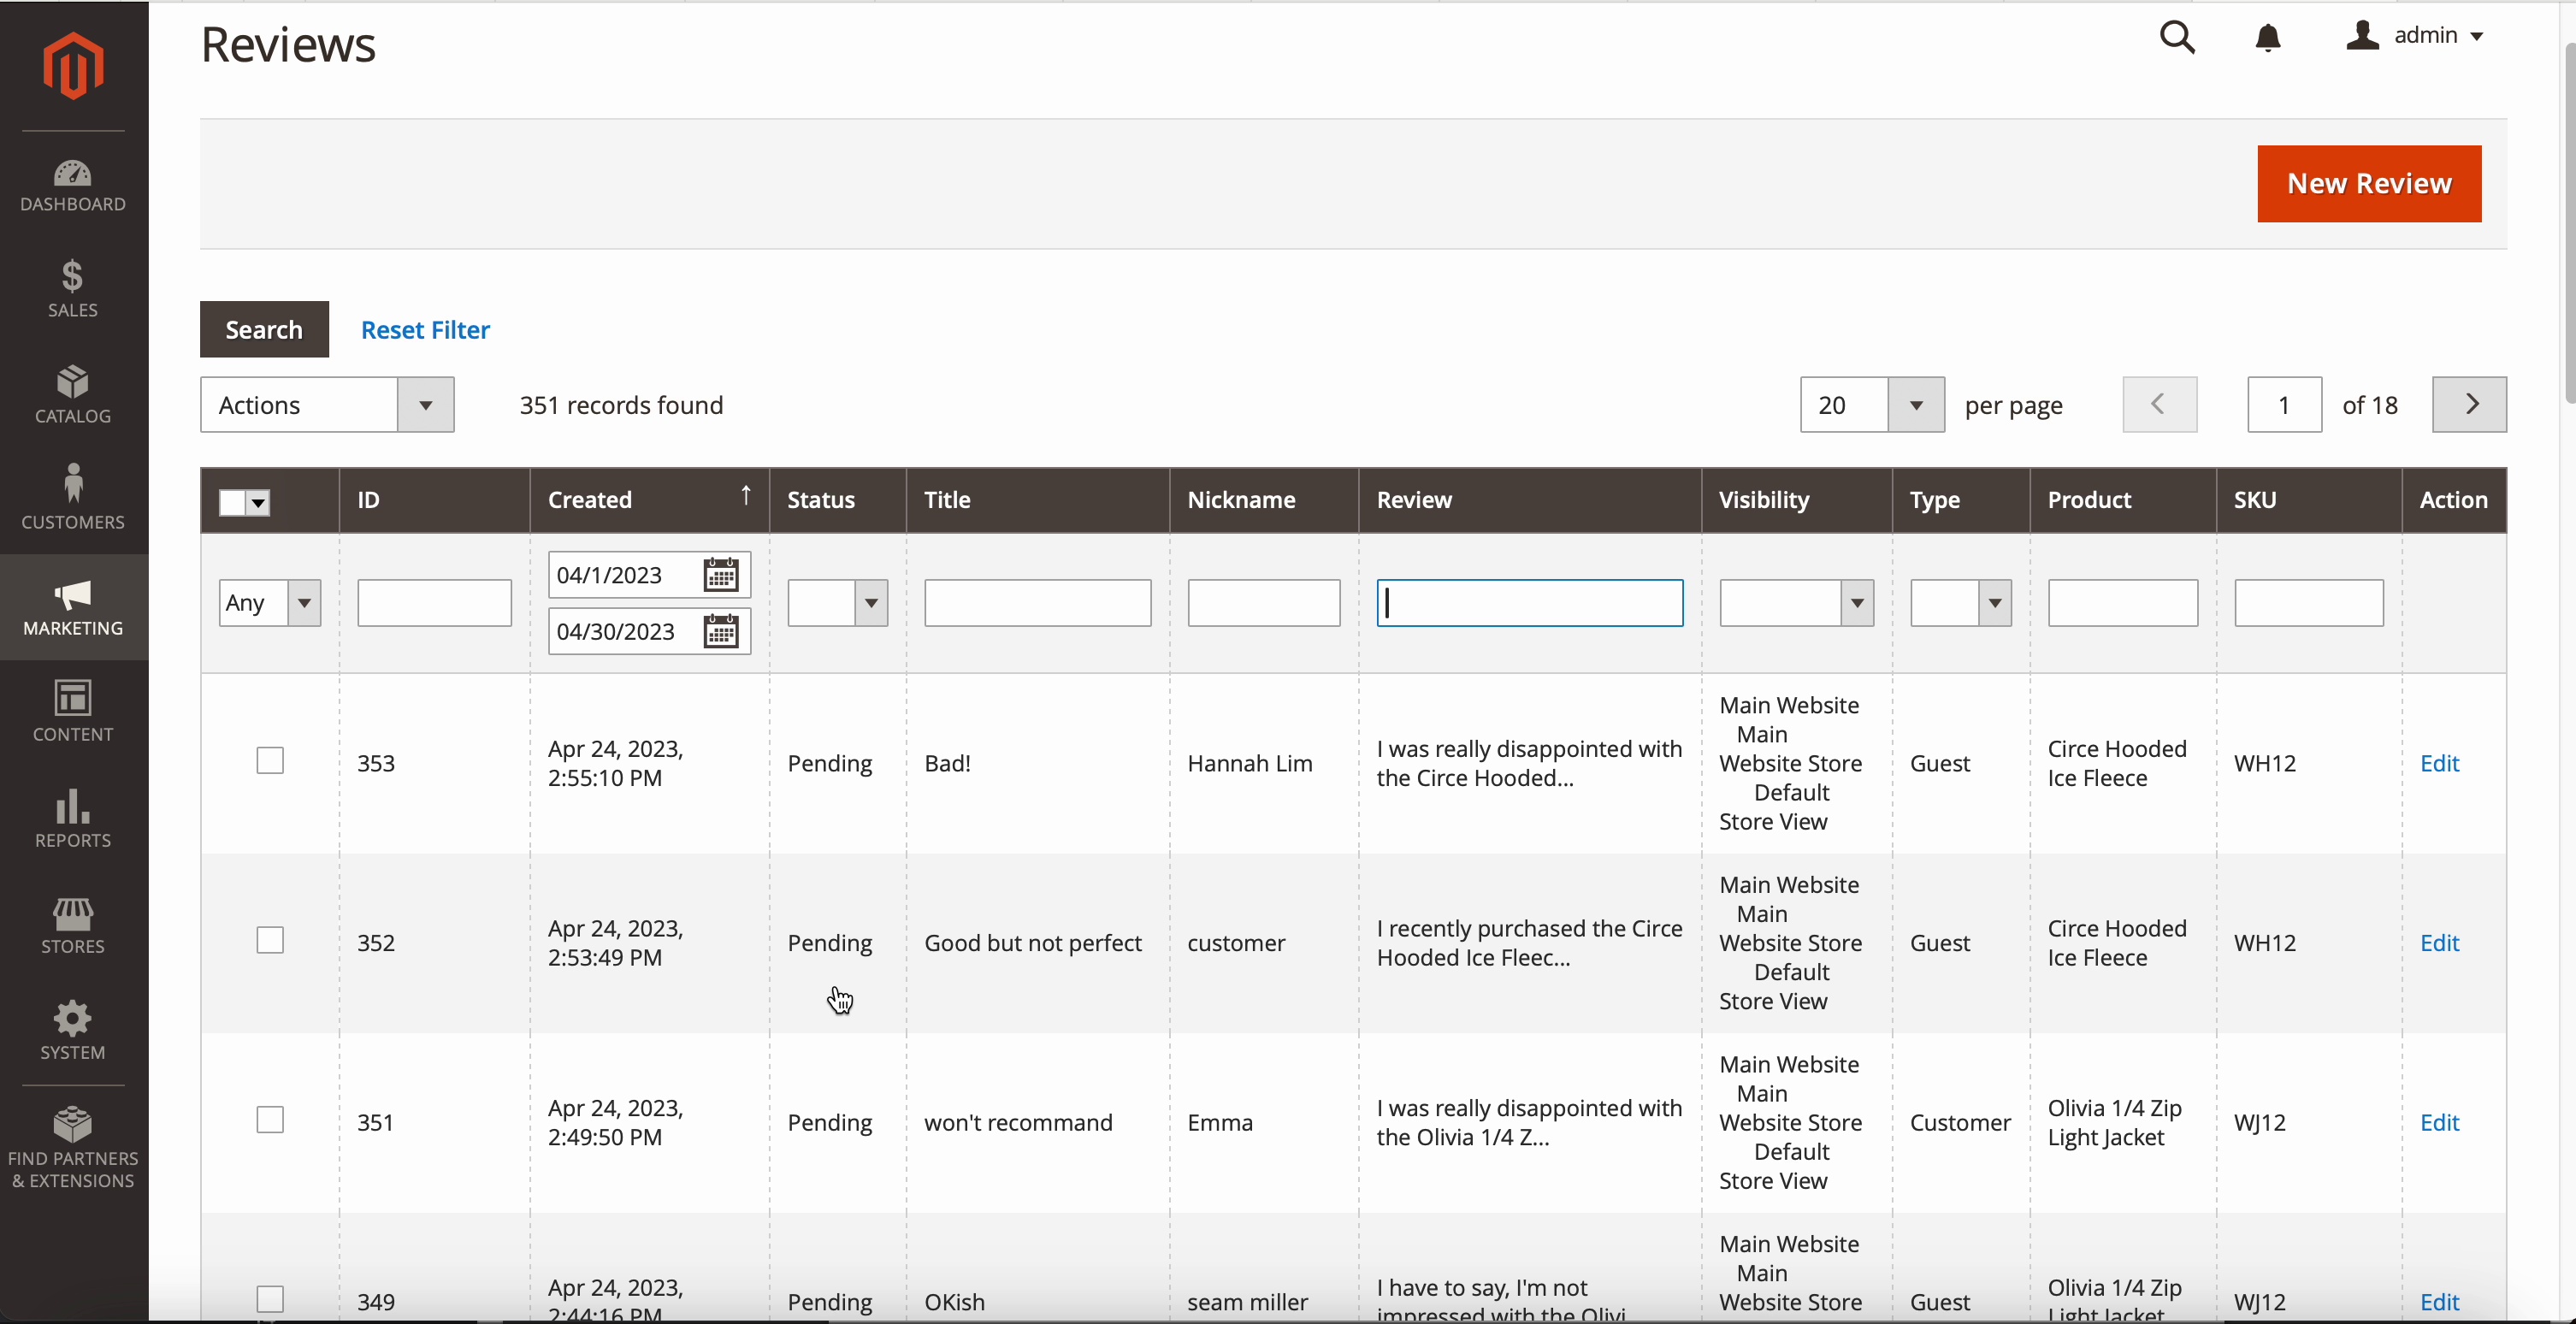The image size is (2576, 1324).
Task: Open the Dashboard sidebar icon
Action: [73, 186]
